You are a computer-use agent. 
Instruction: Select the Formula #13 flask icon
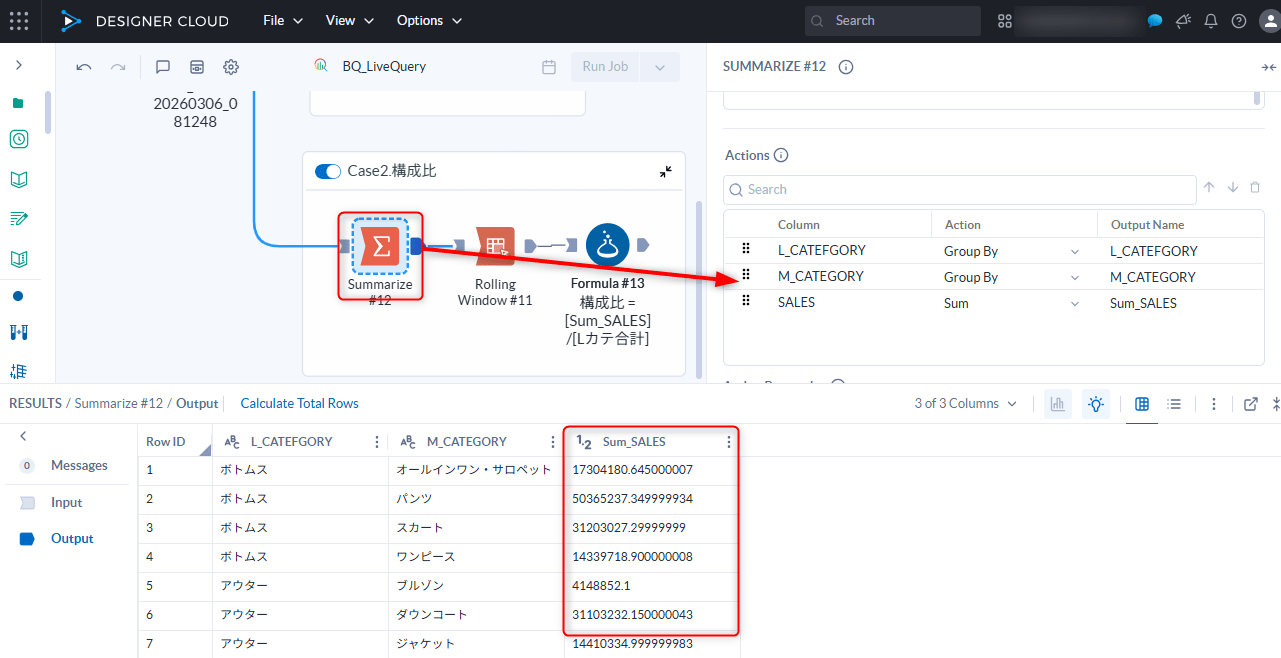point(607,245)
